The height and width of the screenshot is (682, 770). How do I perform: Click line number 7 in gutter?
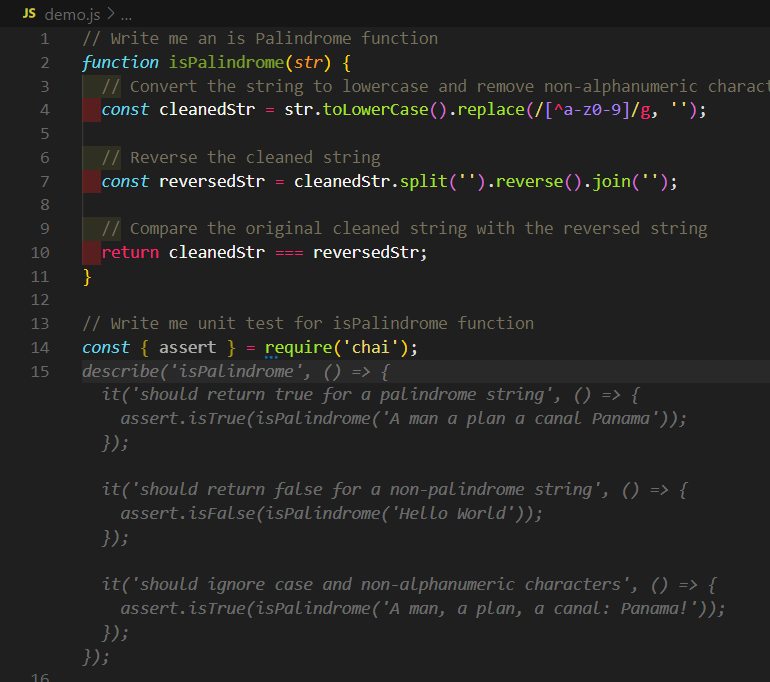[x=45, y=182]
